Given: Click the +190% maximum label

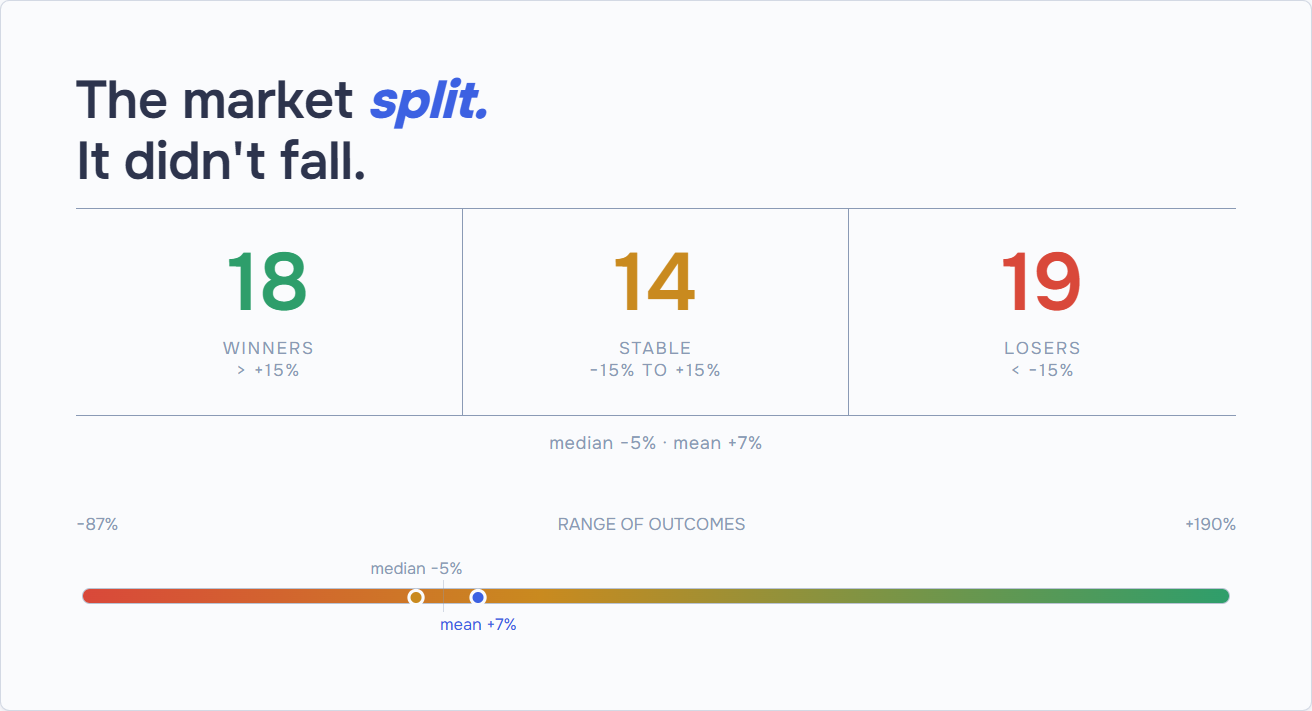Looking at the screenshot, I should [x=1210, y=524].
